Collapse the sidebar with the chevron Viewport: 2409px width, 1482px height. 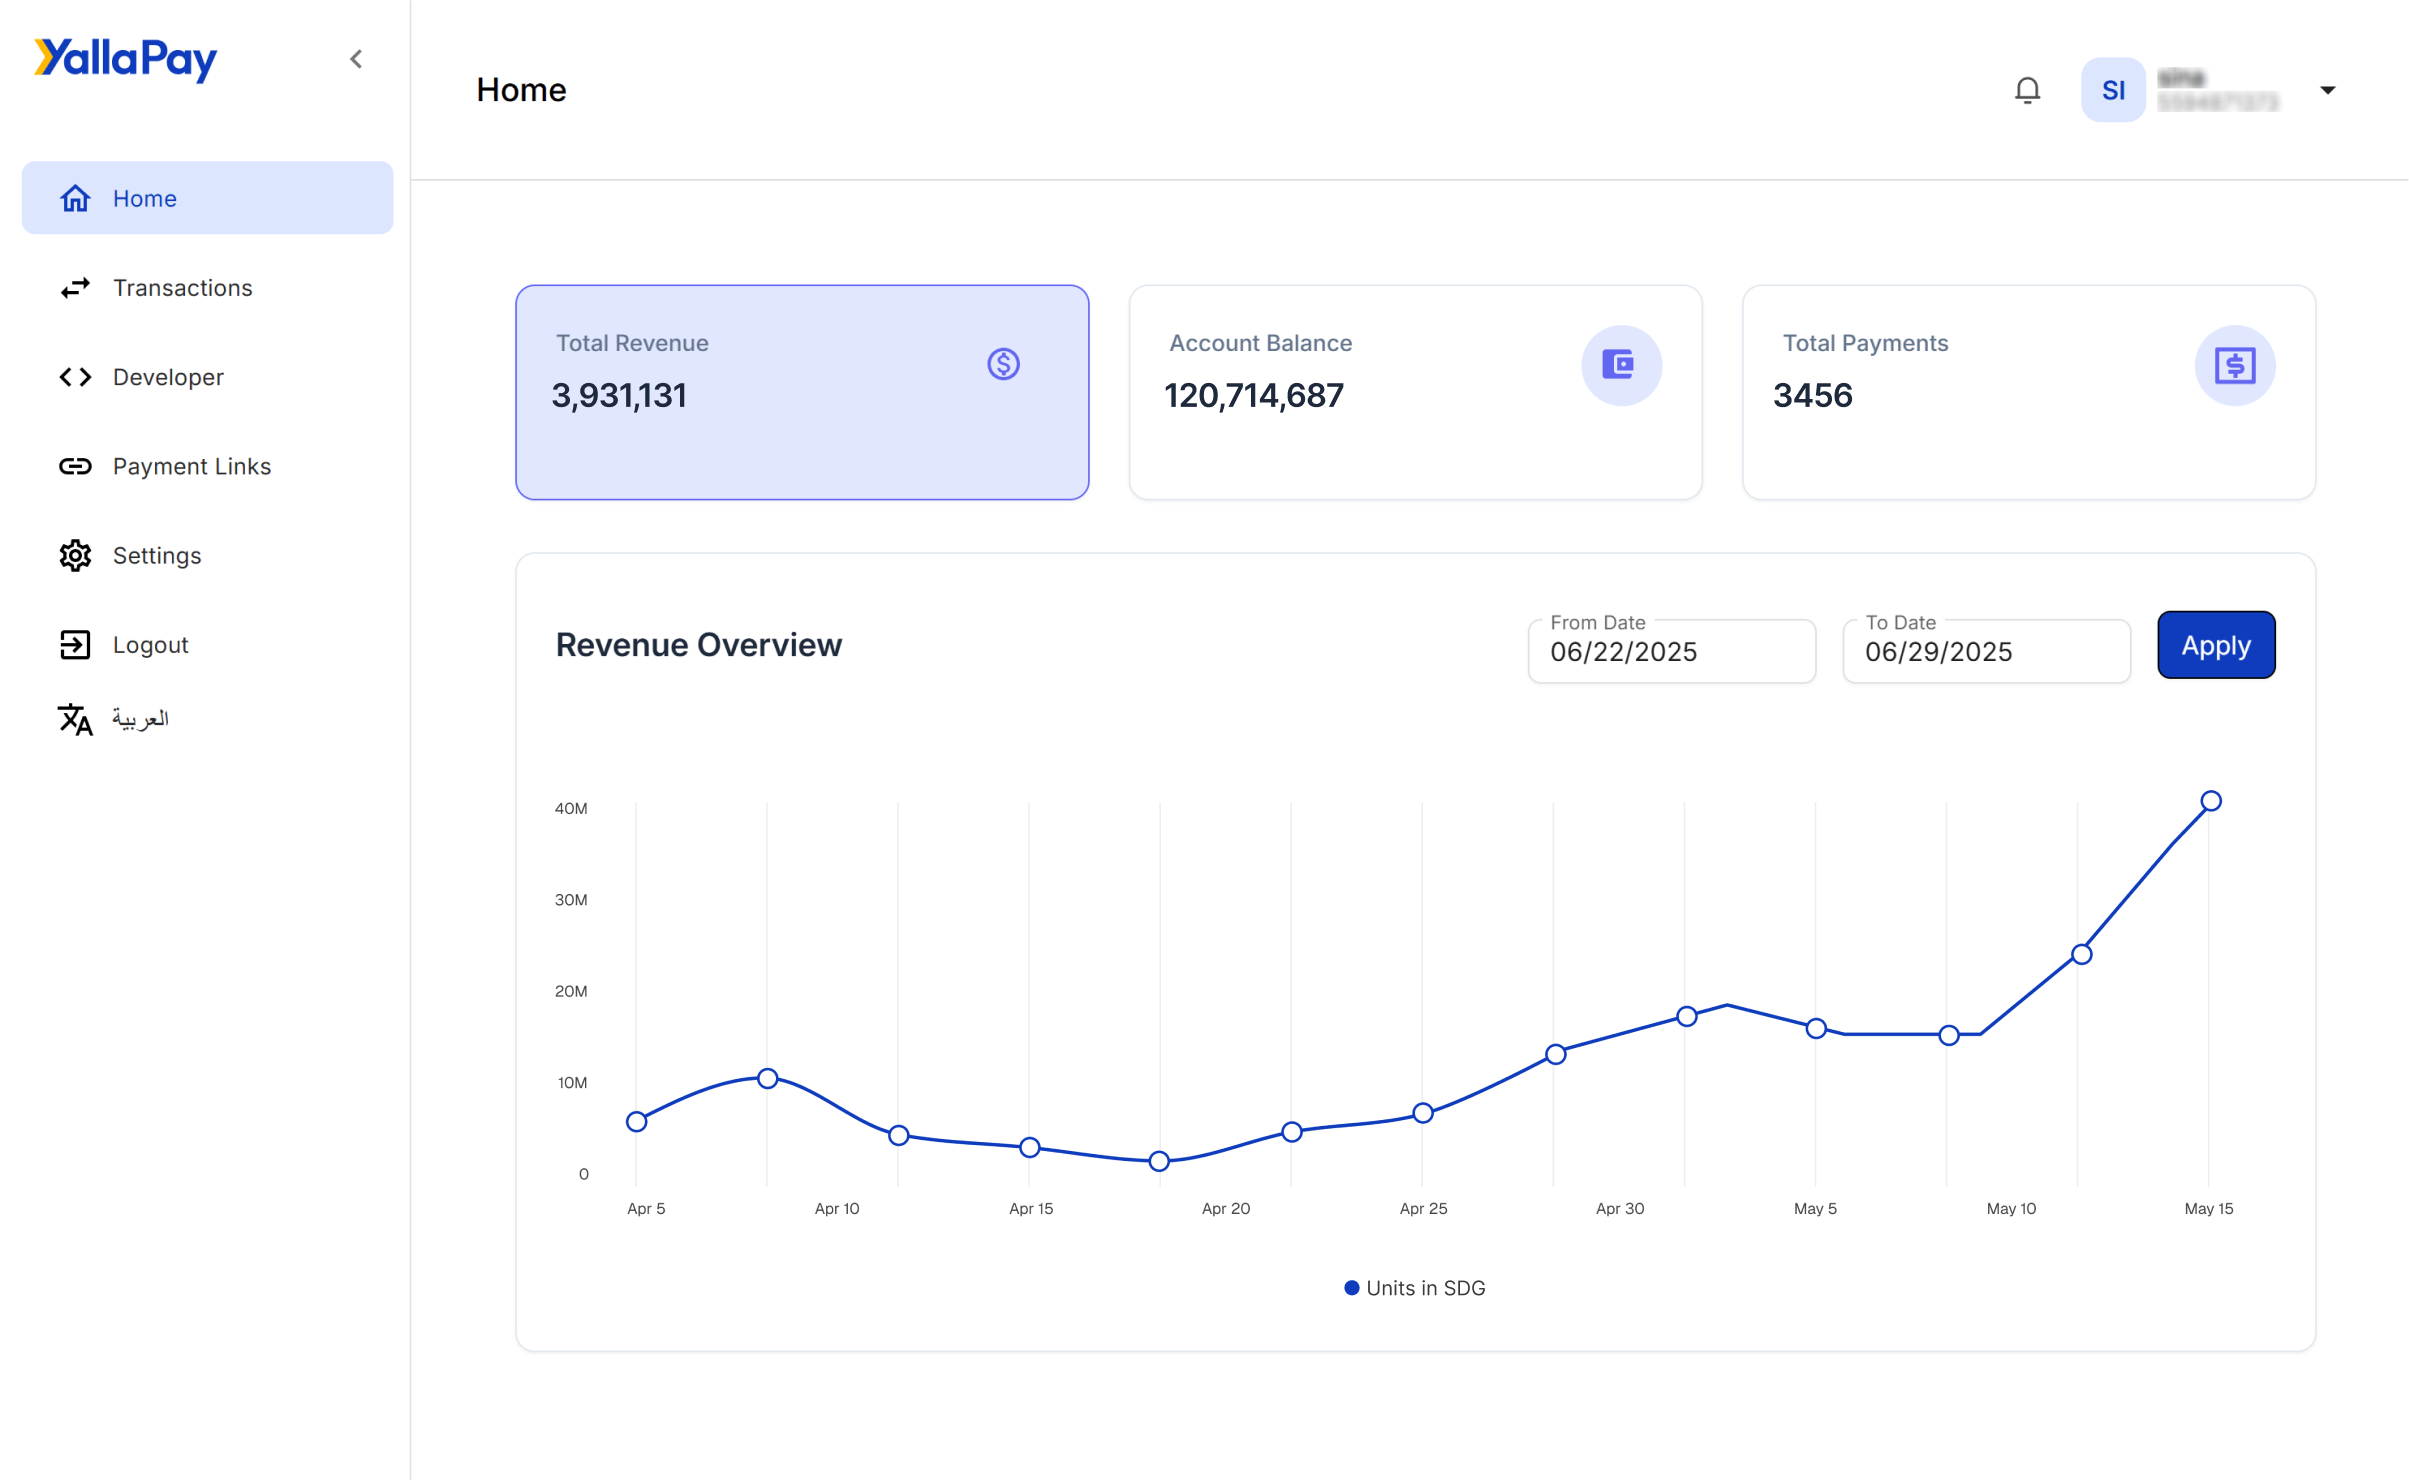coord(356,59)
